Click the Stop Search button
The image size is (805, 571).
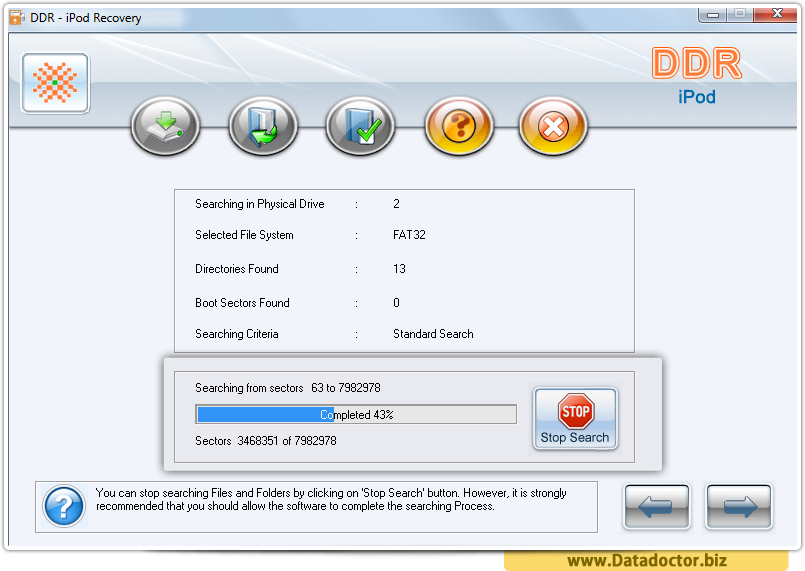[x=575, y=418]
